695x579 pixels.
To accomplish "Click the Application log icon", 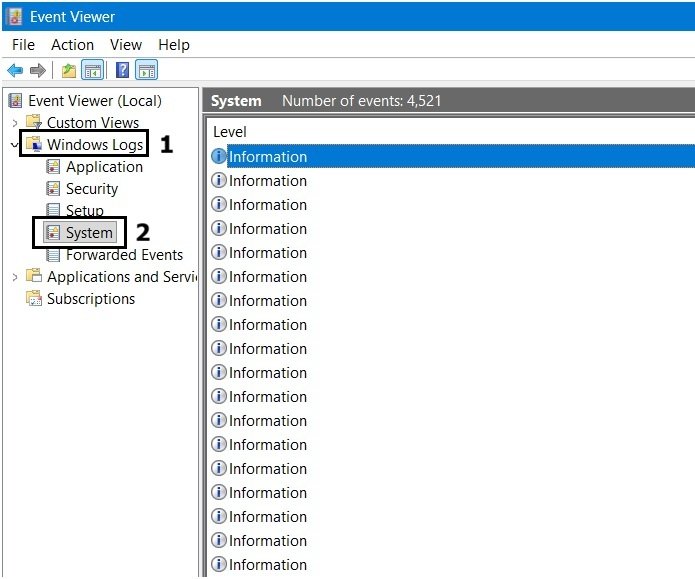I will 53,167.
